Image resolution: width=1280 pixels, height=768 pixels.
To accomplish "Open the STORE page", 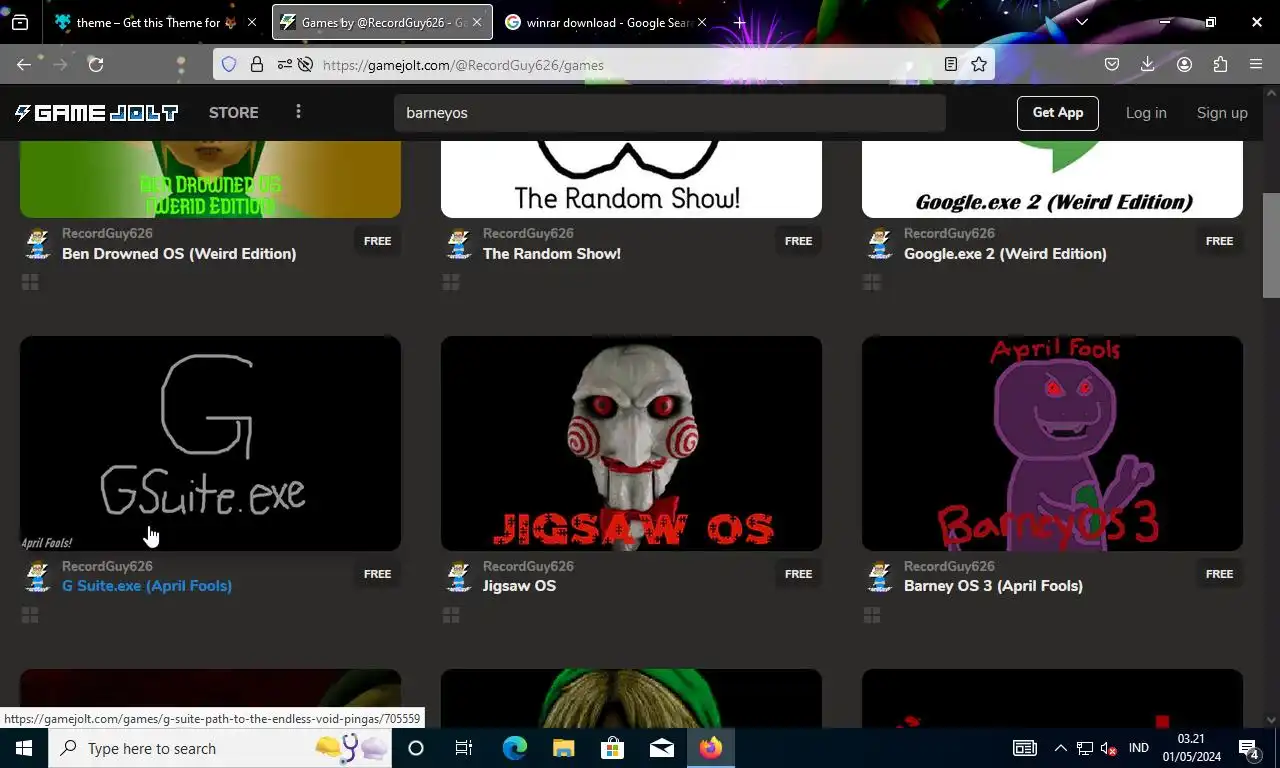I will click(x=234, y=113).
